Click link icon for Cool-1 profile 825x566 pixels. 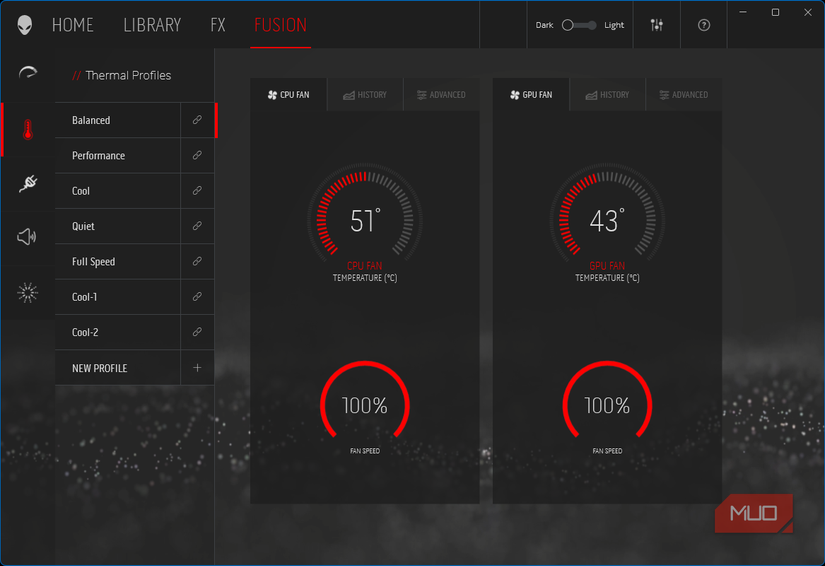(x=197, y=297)
